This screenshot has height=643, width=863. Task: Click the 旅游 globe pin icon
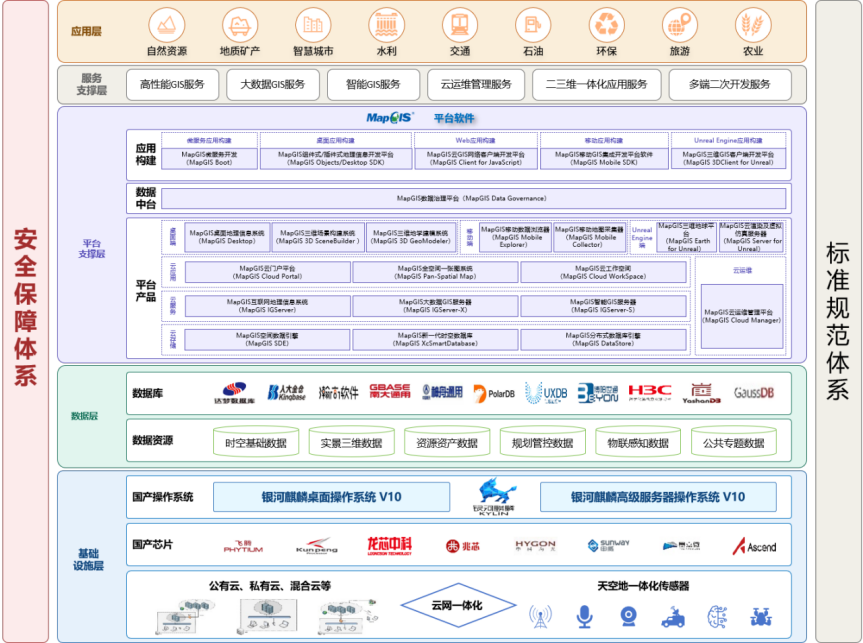coord(680,25)
